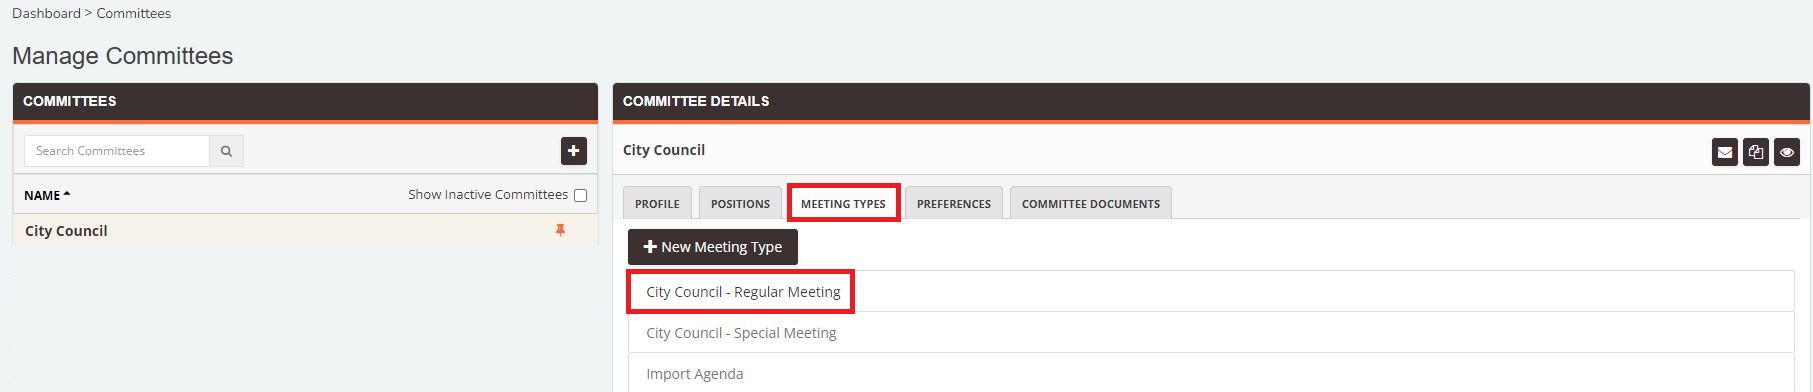Click the copy committee icon
The width and height of the screenshot is (1813, 392).
(x=1756, y=152)
